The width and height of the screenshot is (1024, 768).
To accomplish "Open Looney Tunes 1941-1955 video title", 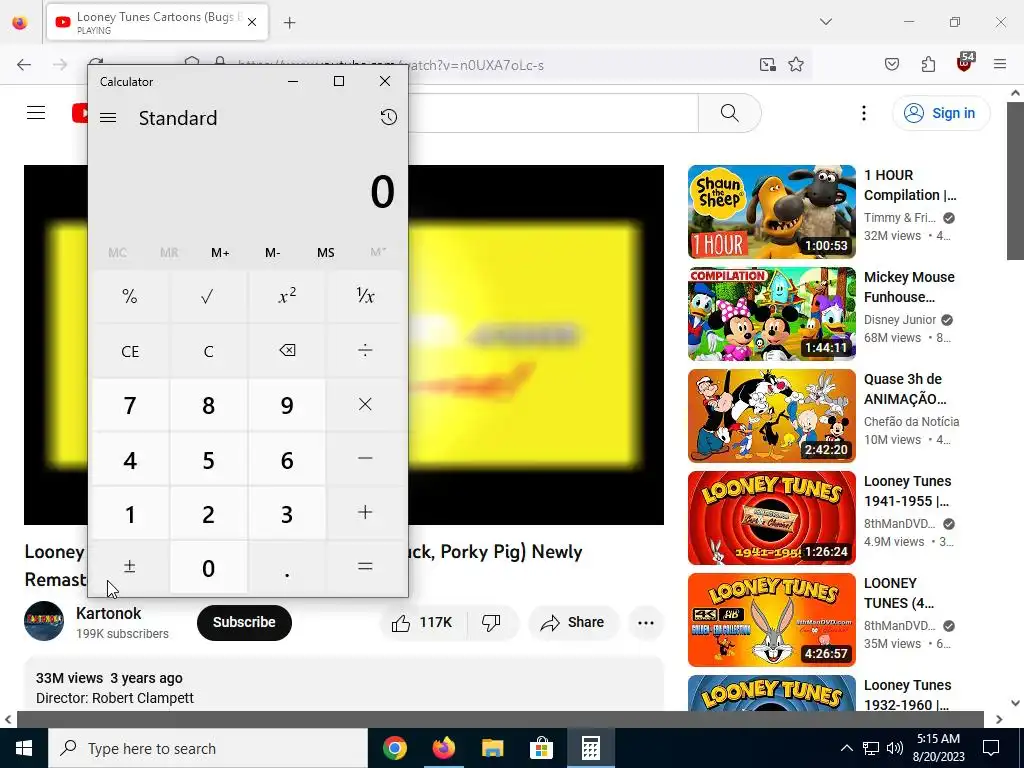I will tap(907, 491).
